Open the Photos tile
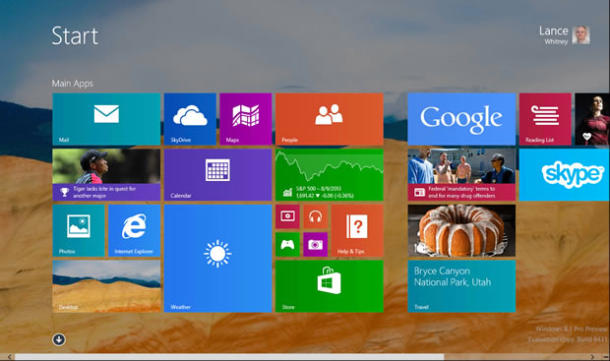610x361 pixels. click(x=79, y=231)
